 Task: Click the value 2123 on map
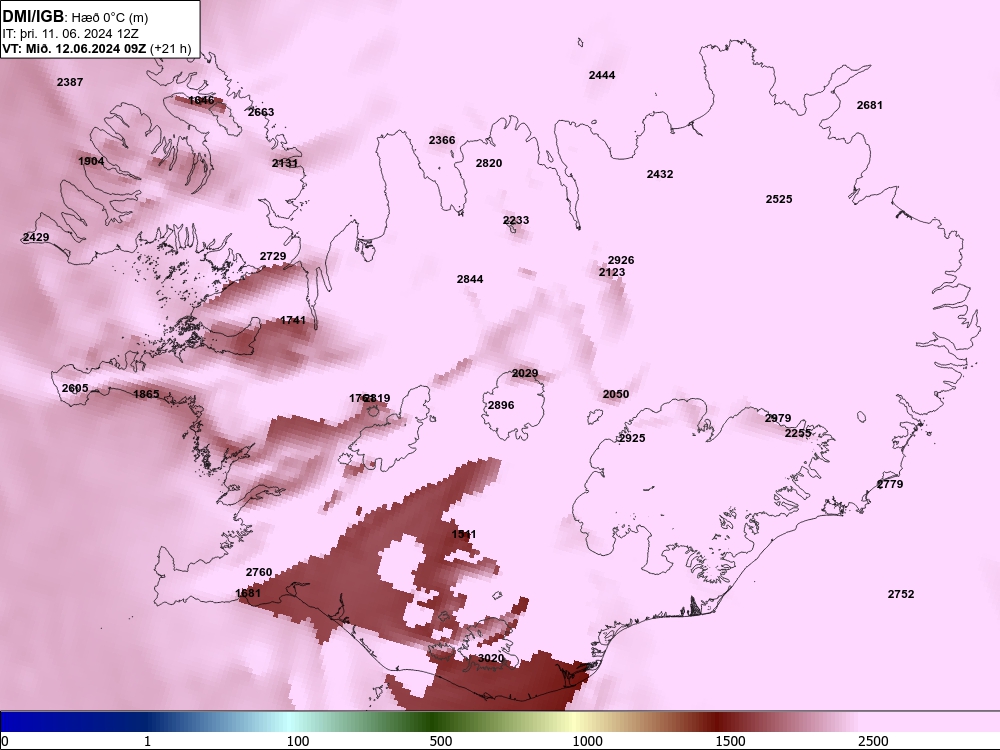[612, 272]
